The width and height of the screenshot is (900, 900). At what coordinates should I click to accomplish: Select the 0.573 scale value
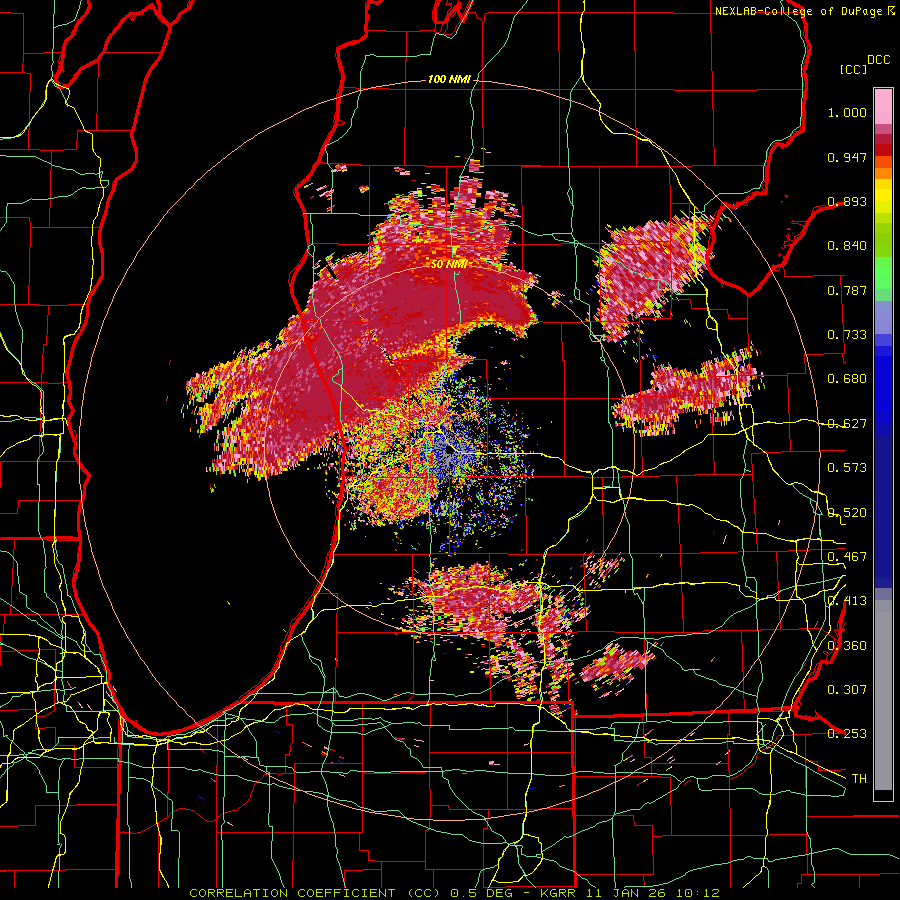pyautogui.click(x=847, y=468)
